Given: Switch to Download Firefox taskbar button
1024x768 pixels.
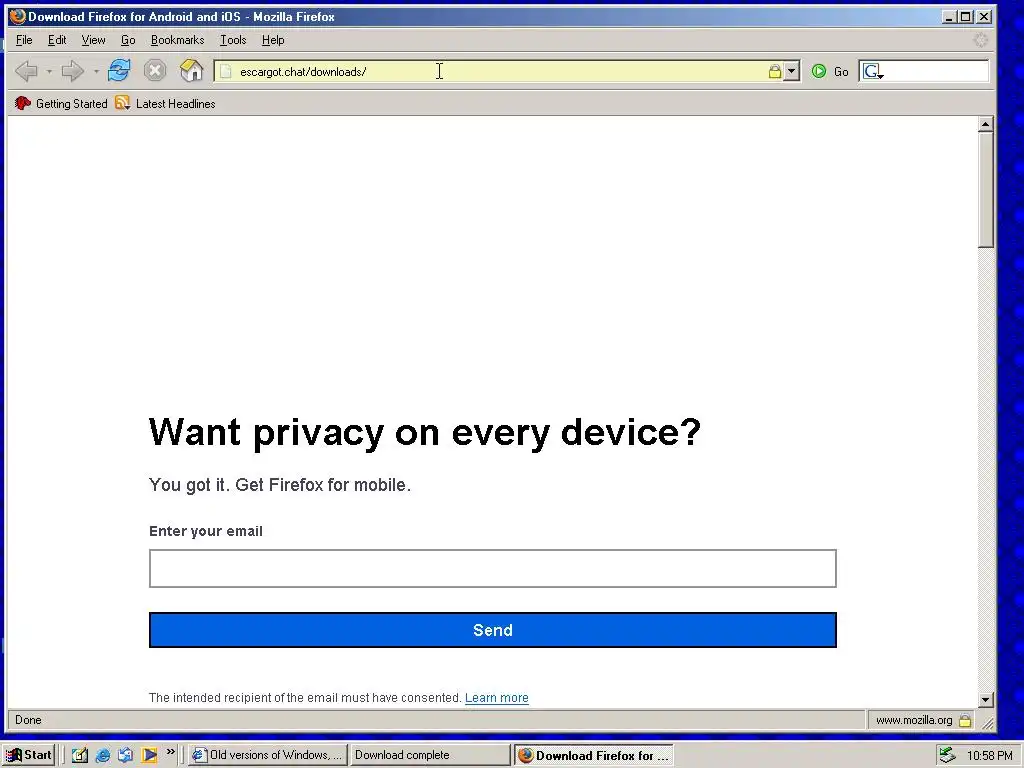Looking at the screenshot, I should tap(593, 755).
